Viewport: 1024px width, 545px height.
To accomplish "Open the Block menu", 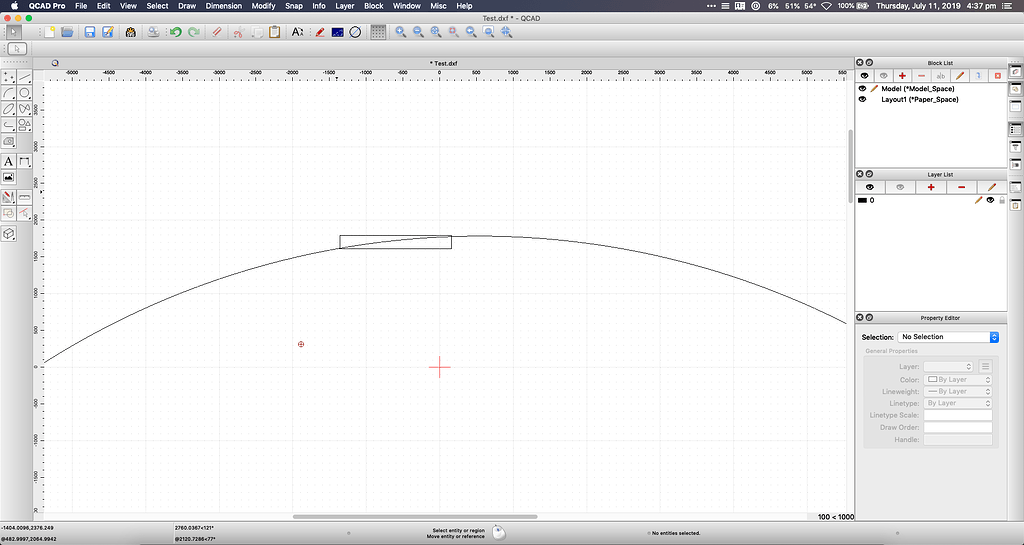I will point(374,6).
